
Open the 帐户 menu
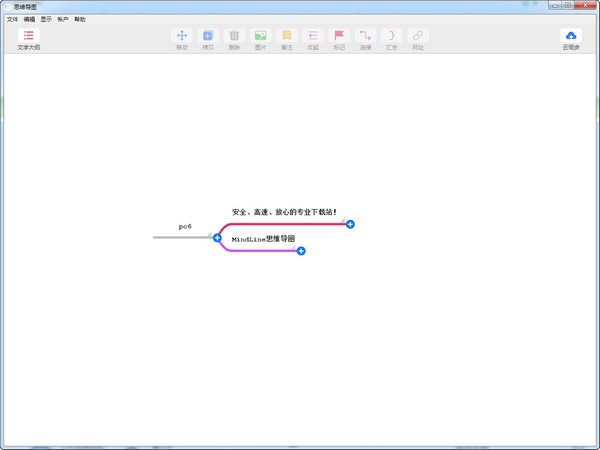click(x=63, y=19)
